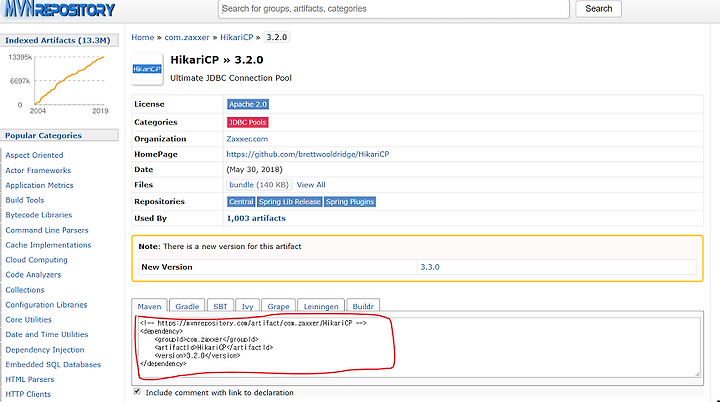This screenshot has width=720, height=402.
Task: Open the Date and Time Utilities category
Action: click(47, 334)
